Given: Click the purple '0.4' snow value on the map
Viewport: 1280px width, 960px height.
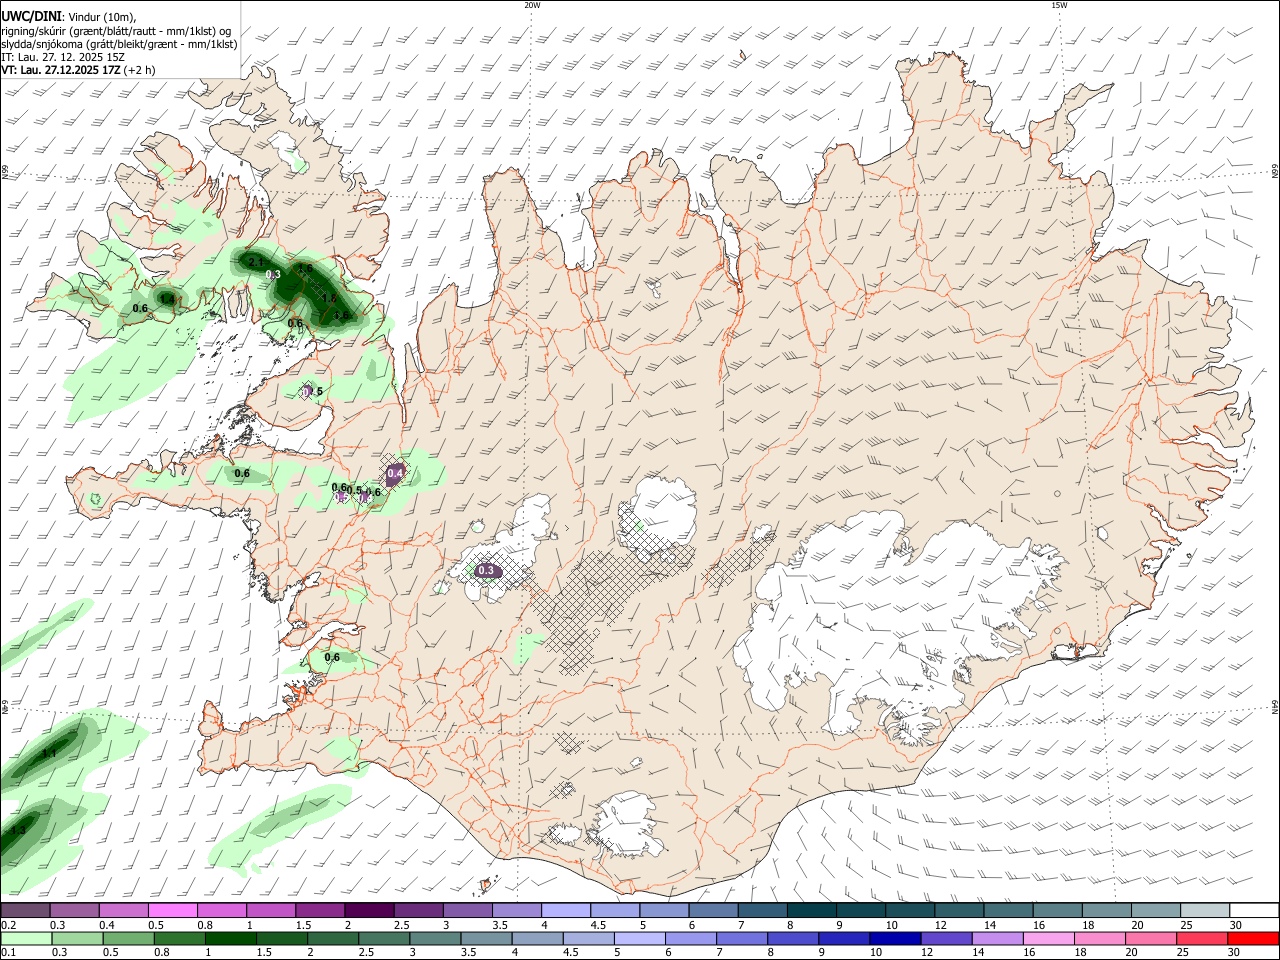Looking at the screenshot, I should point(395,472).
